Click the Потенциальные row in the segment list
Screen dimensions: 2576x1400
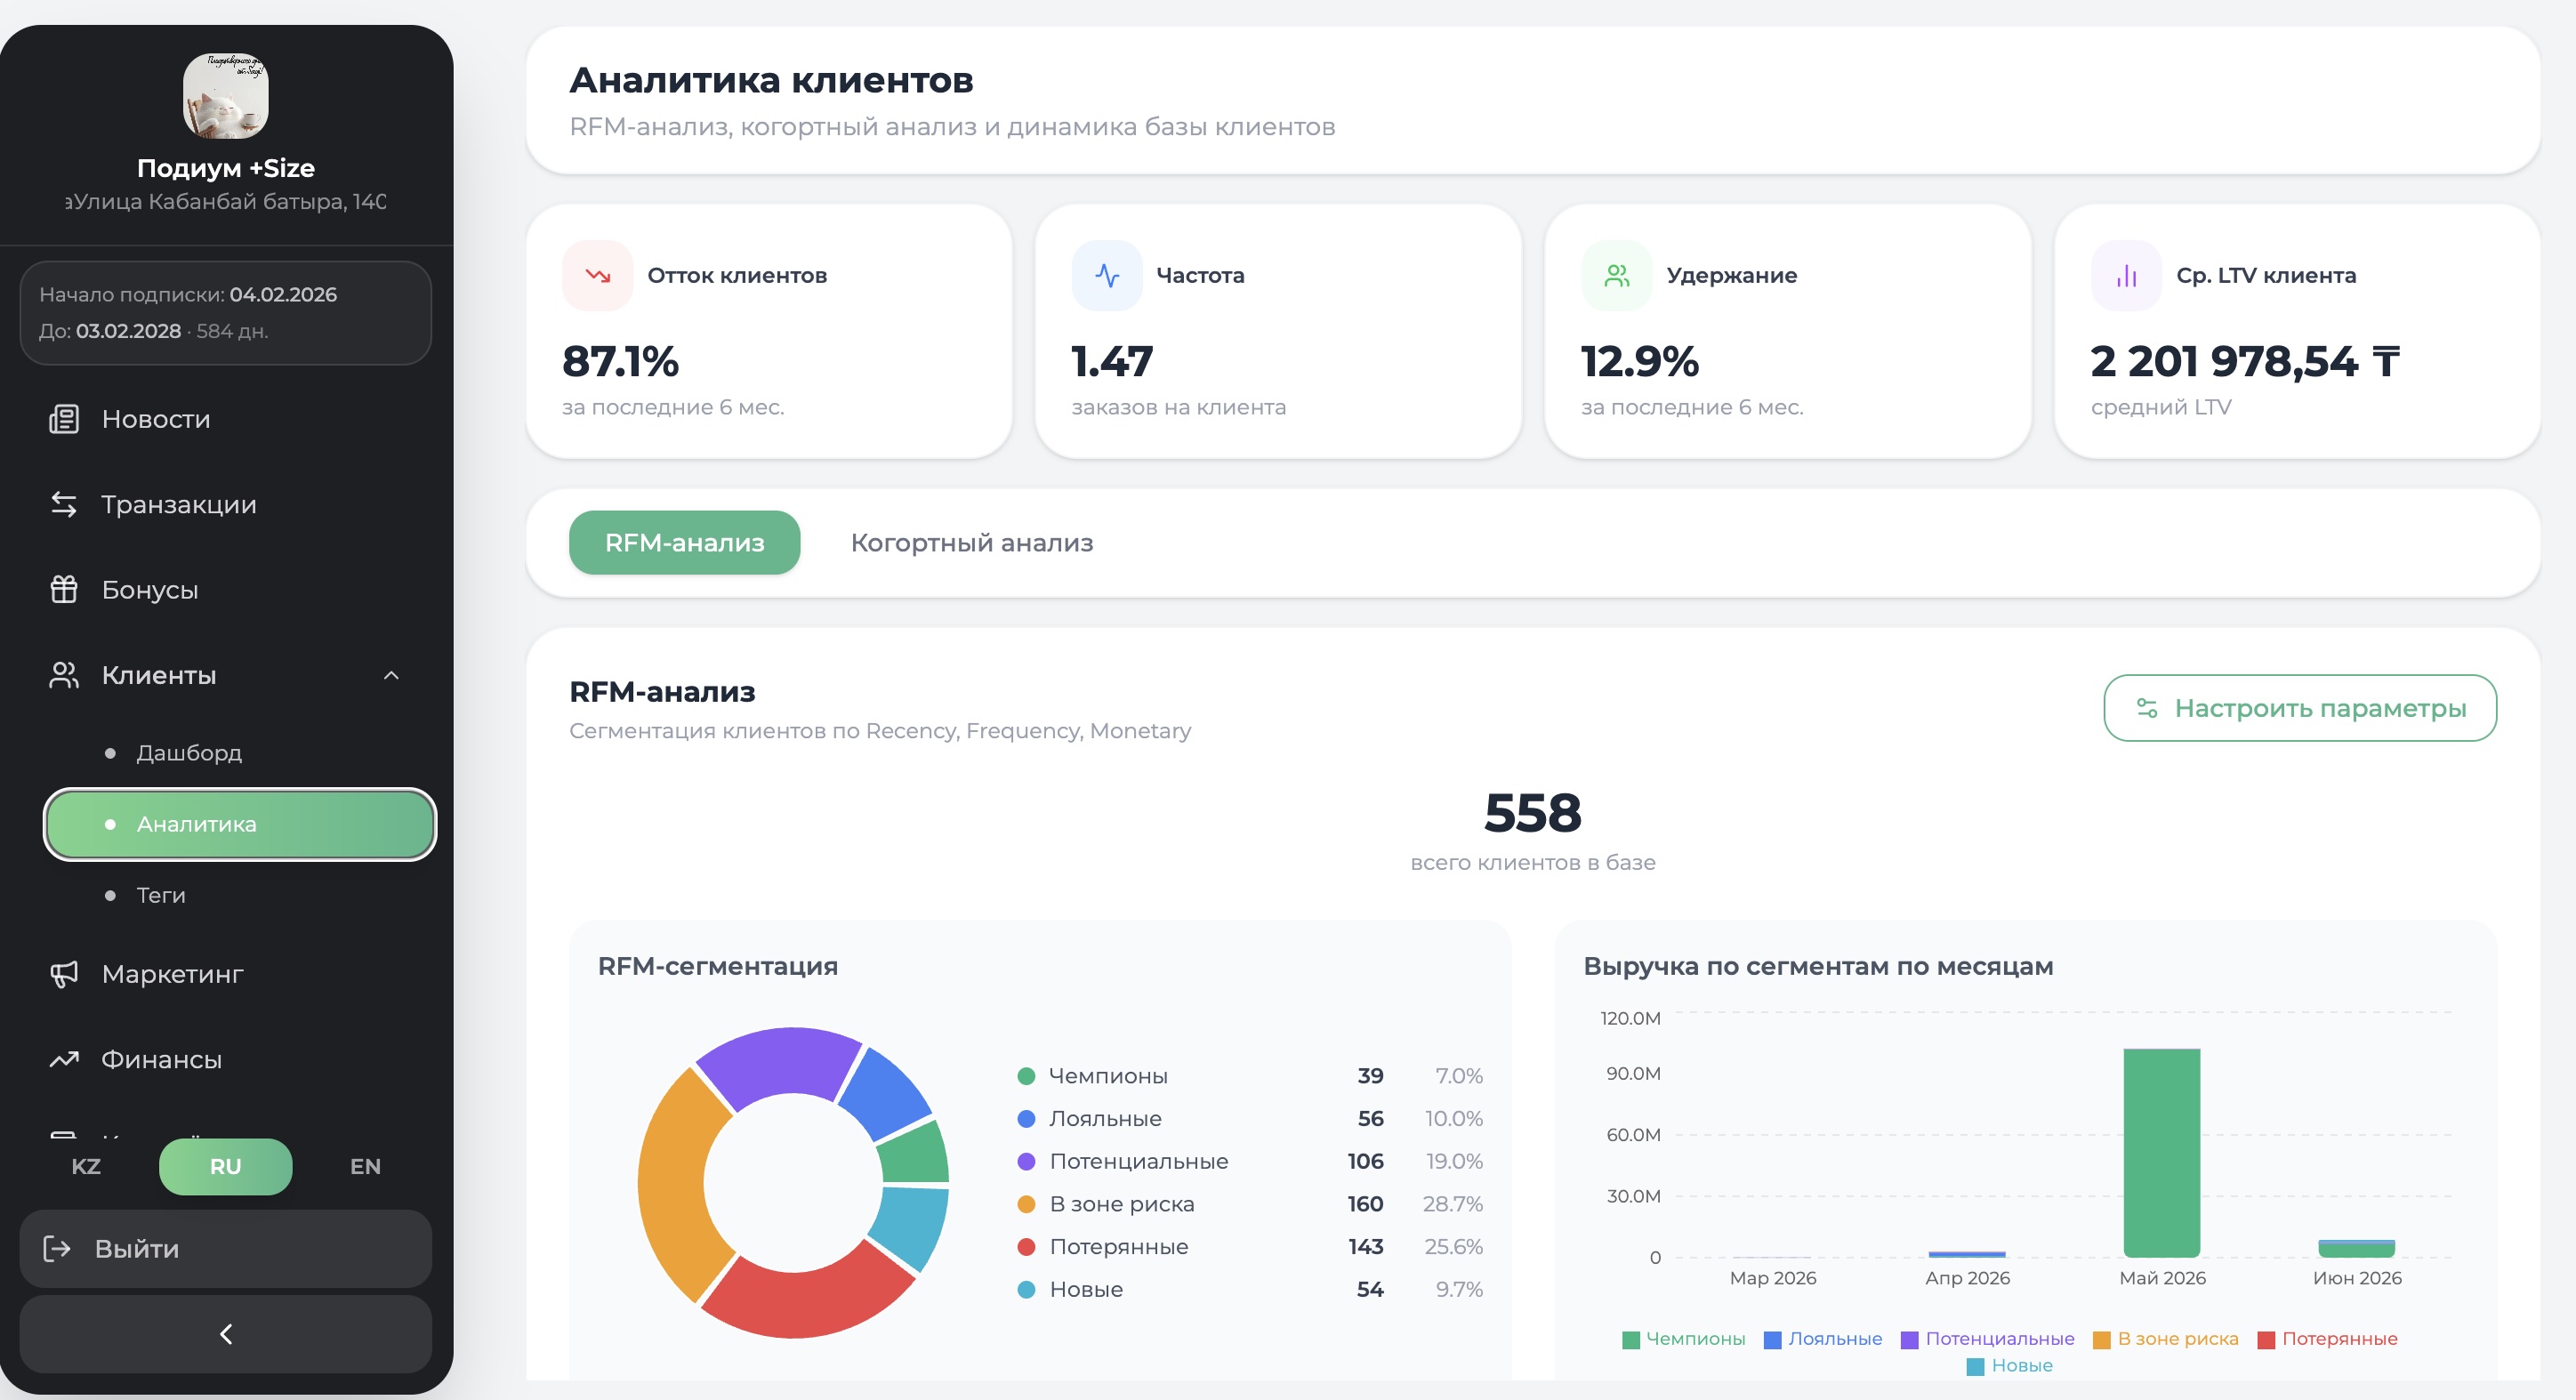point(1250,1162)
